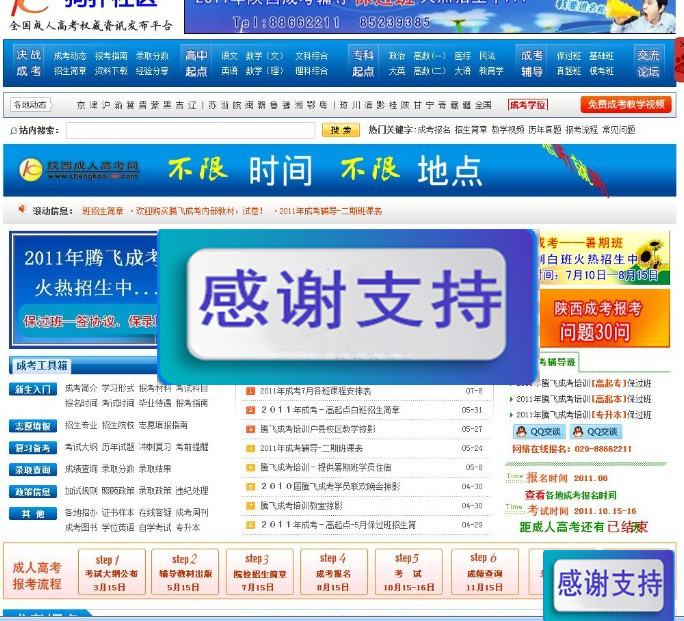Click the 复习备考 blue label
The image size is (684, 621).
(33, 448)
